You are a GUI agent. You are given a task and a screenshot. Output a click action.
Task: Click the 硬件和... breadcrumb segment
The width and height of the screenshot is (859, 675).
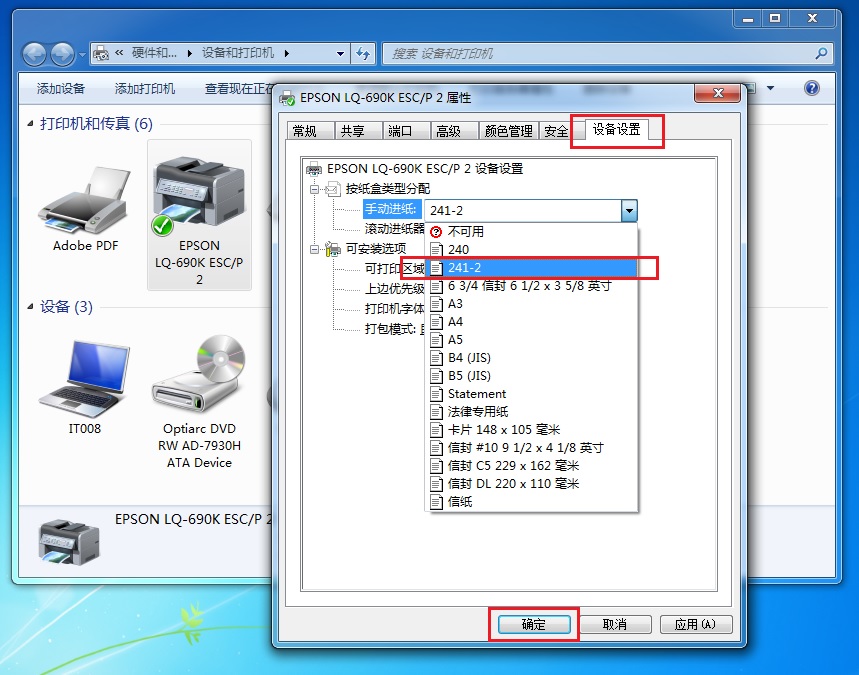coord(154,53)
